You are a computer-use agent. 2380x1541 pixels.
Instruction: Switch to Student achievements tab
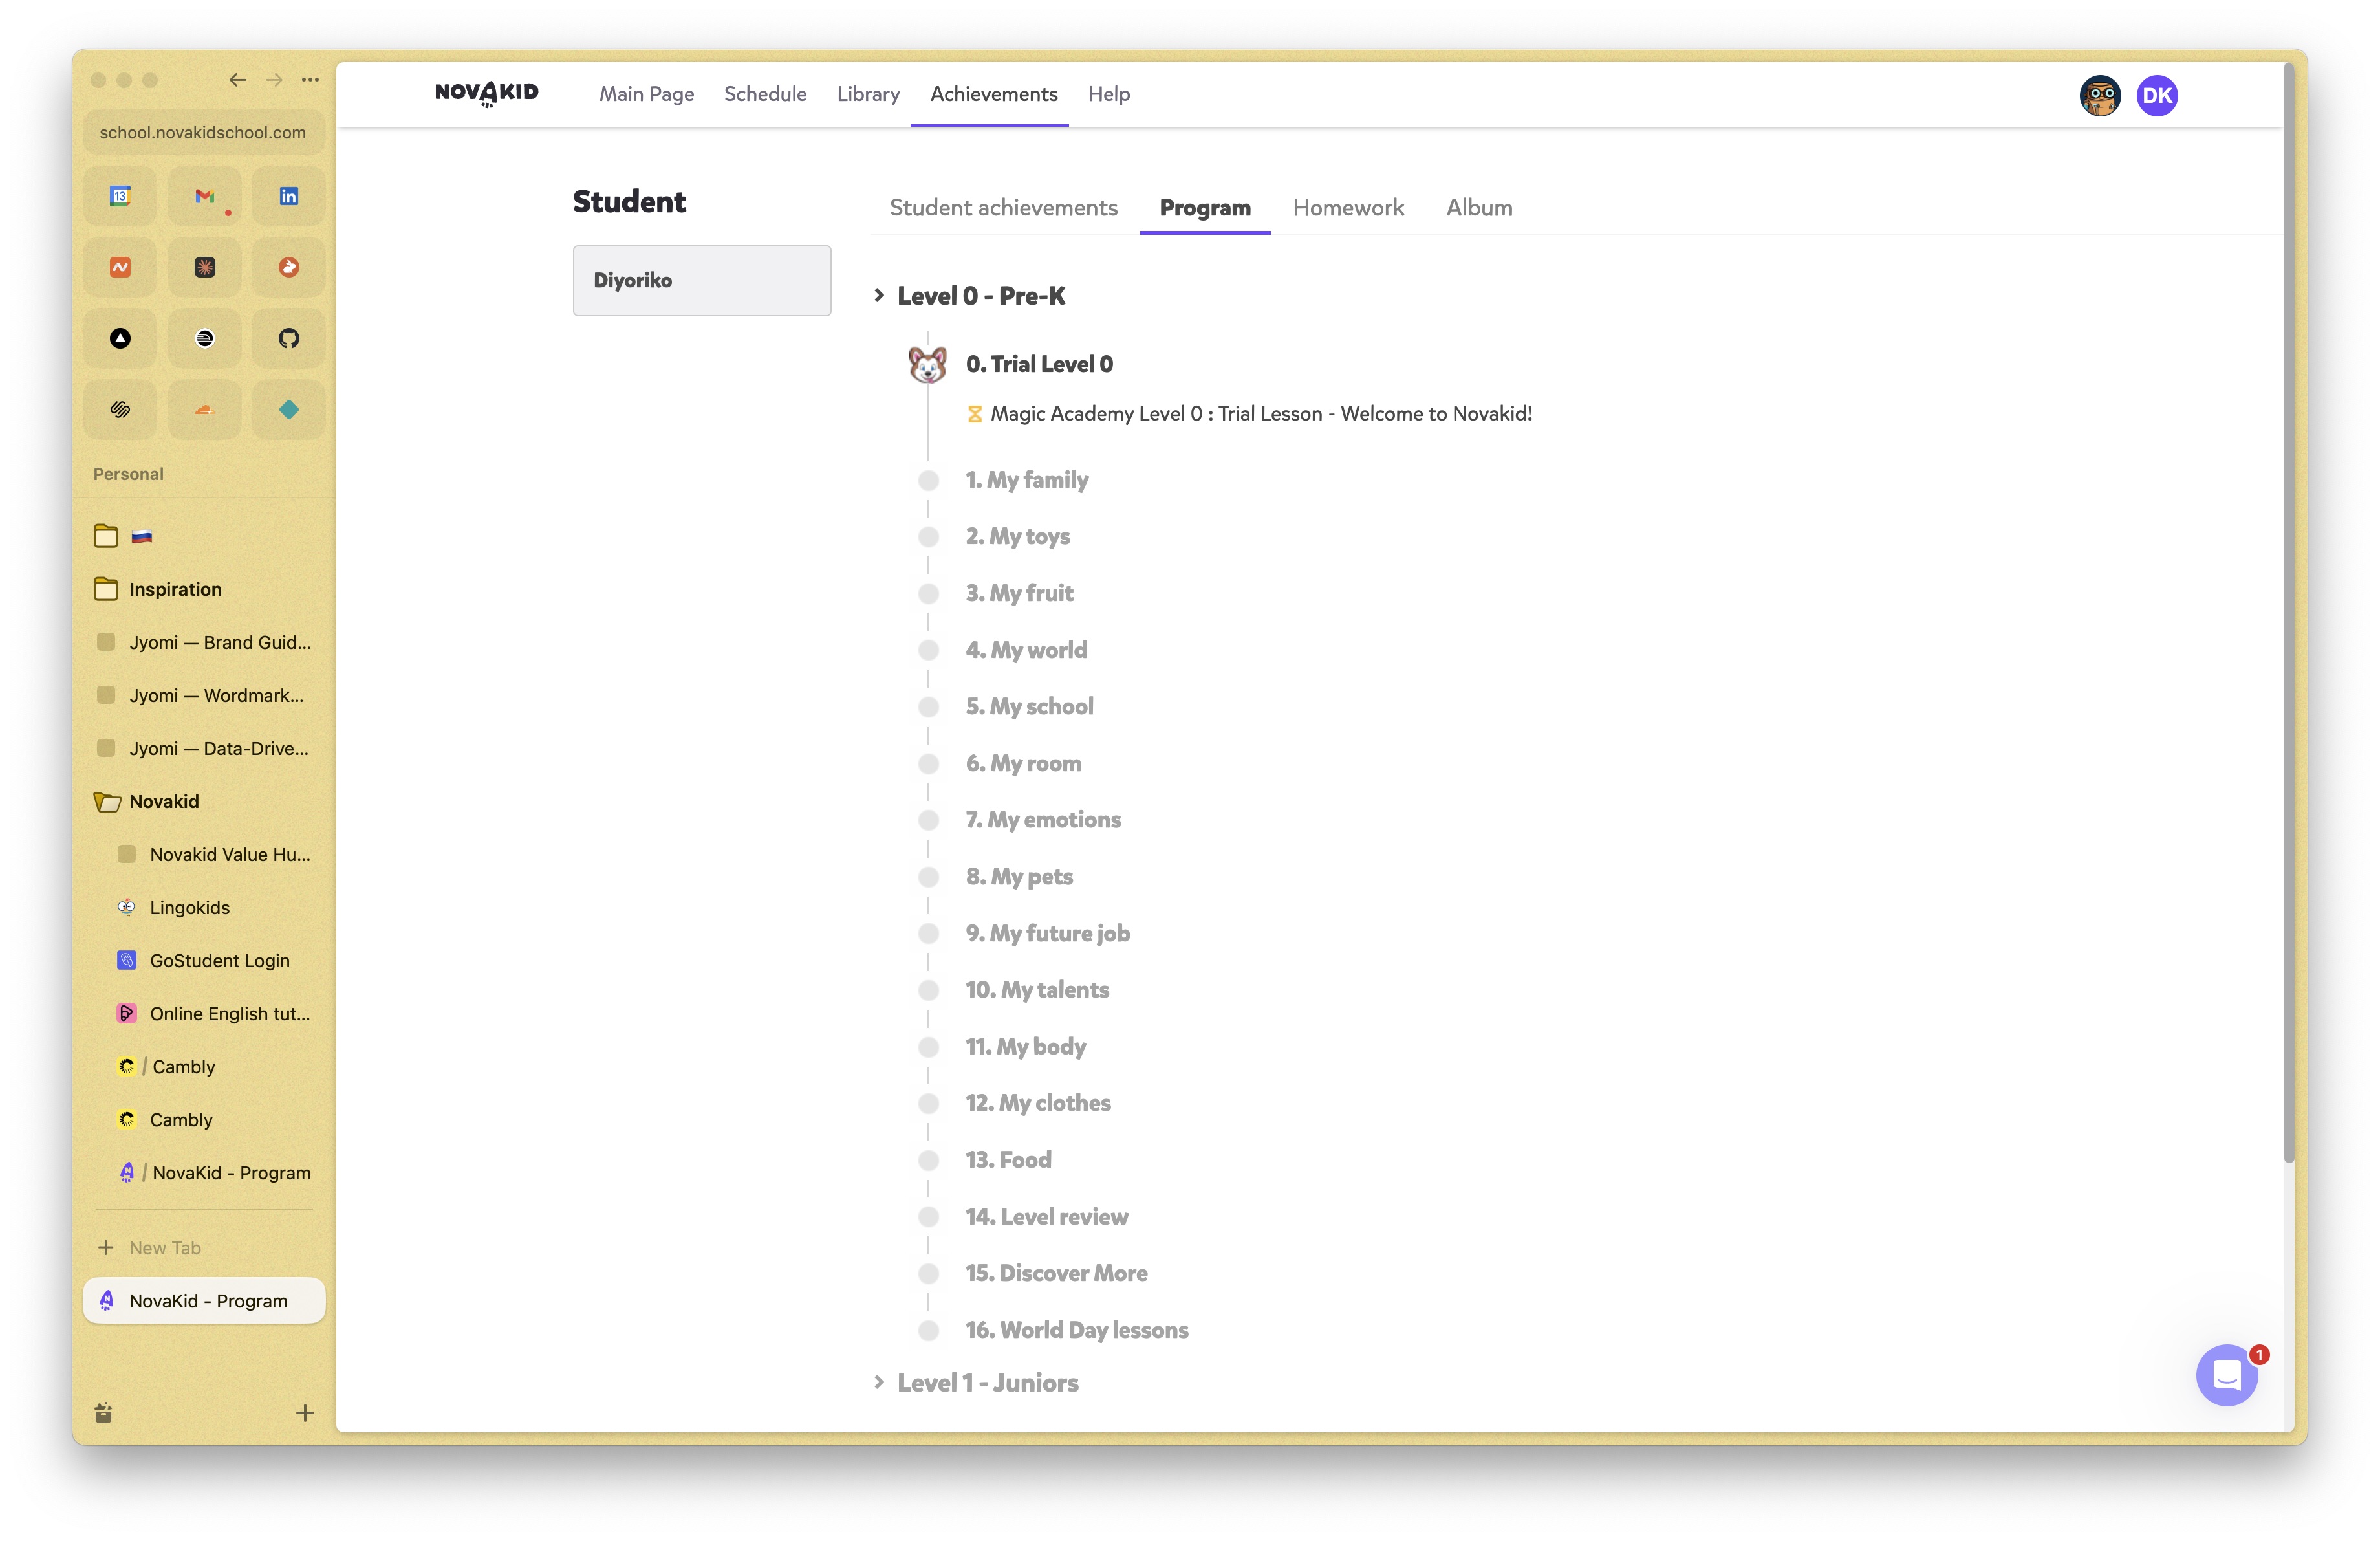point(1003,207)
